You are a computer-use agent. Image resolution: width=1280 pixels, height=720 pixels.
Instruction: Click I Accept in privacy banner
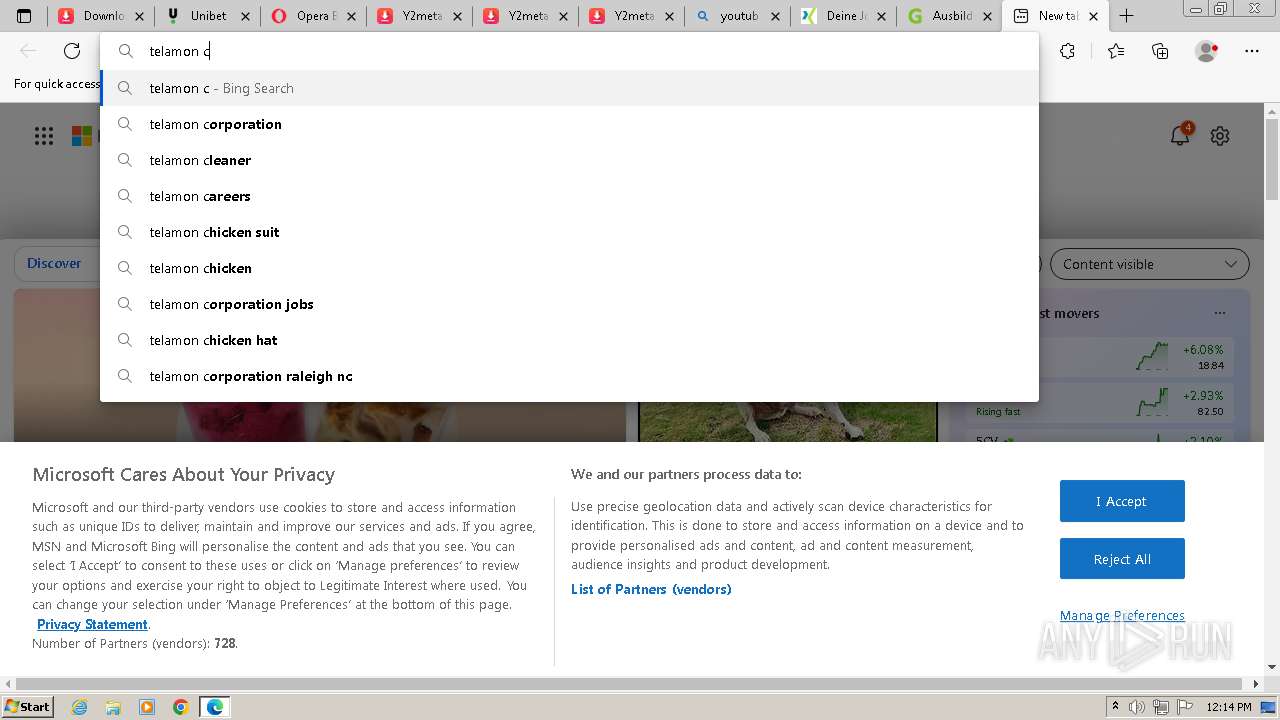click(1122, 501)
